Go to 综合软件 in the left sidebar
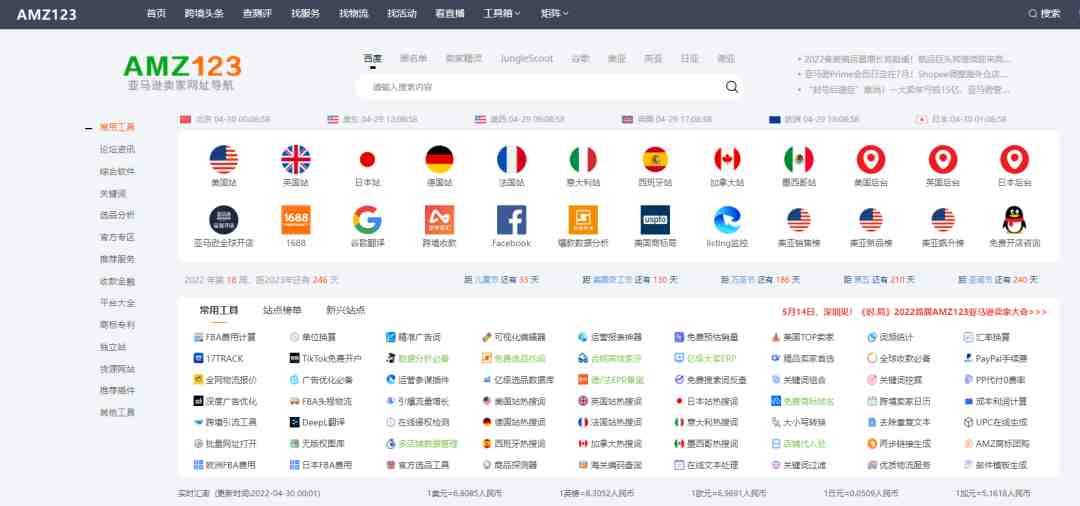The image size is (1080, 506). tap(117, 171)
